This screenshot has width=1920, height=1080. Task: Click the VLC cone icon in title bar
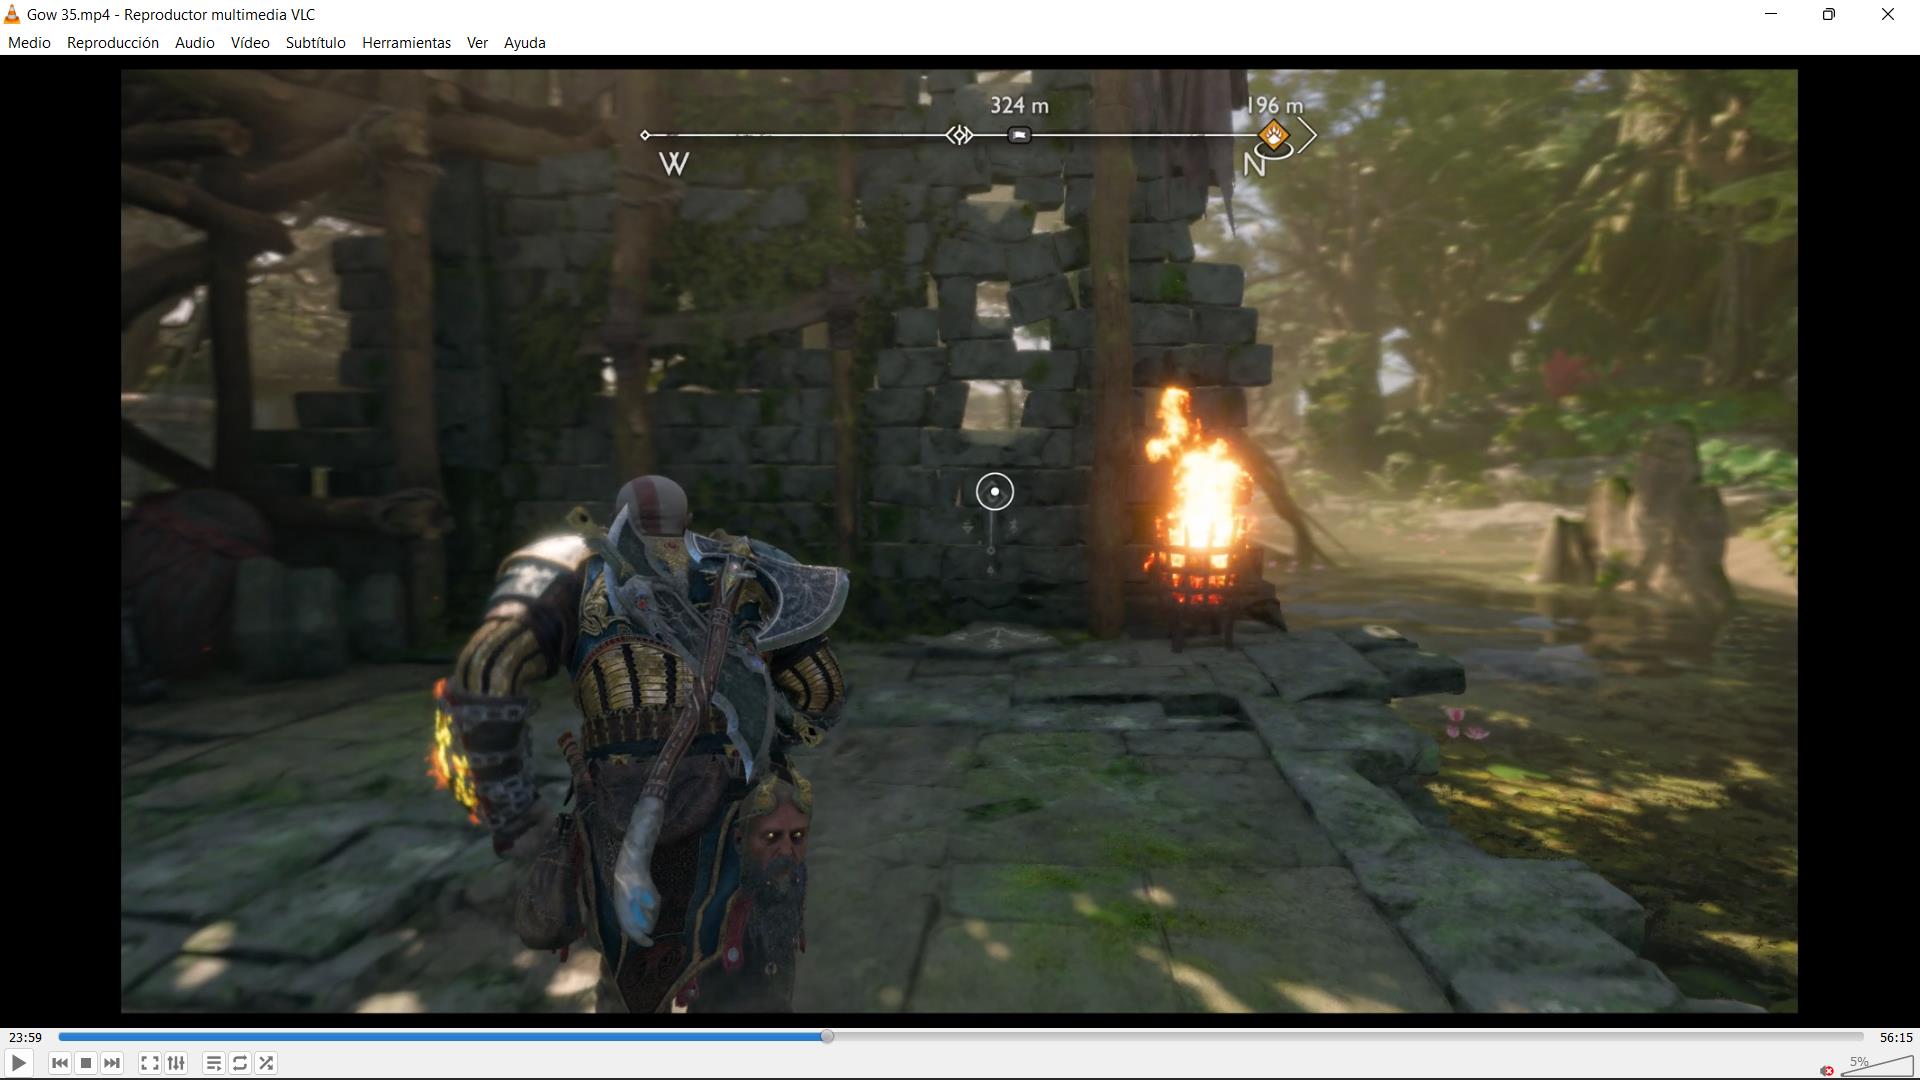(x=12, y=14)
